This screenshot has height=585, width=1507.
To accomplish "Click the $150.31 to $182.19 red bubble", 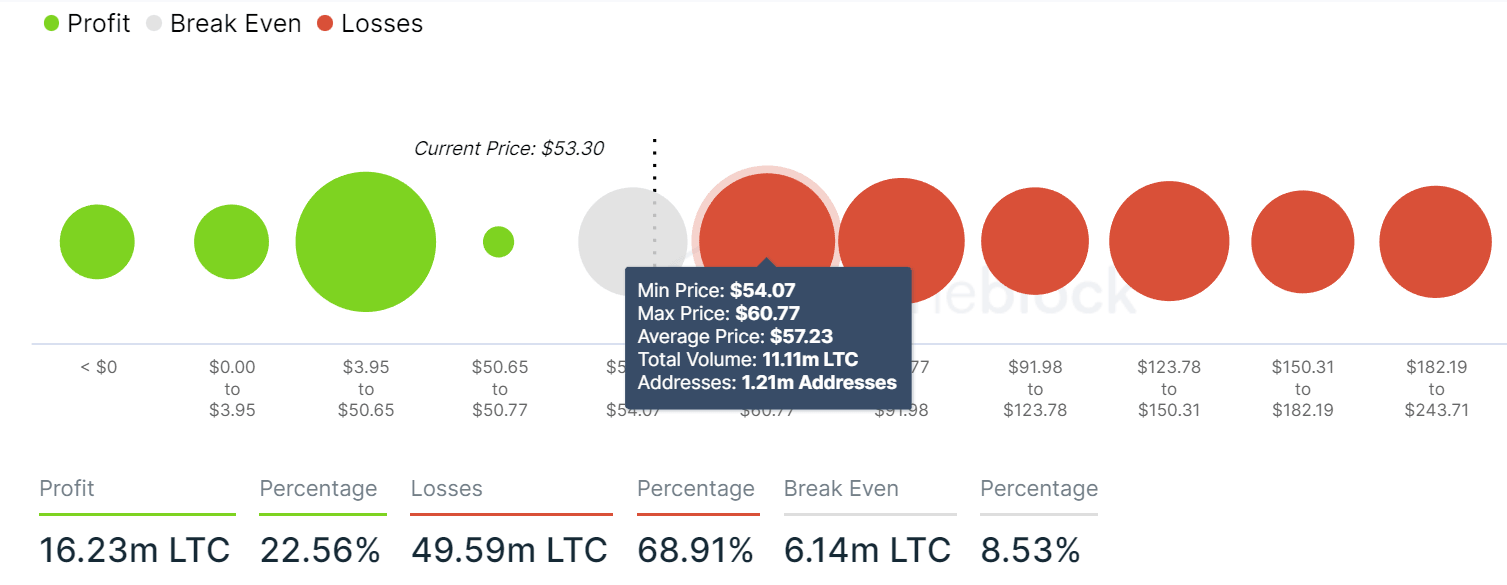I will pyautogui.click(x=1302, y=242).
